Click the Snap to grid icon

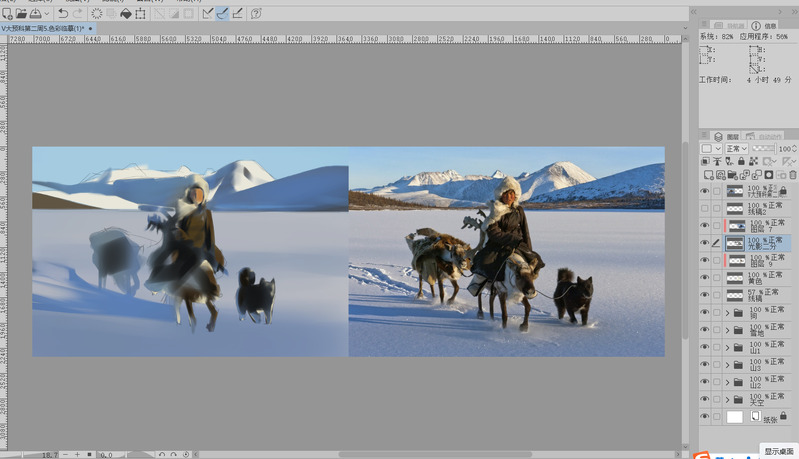pyautogui.click(x=237, y=14)
